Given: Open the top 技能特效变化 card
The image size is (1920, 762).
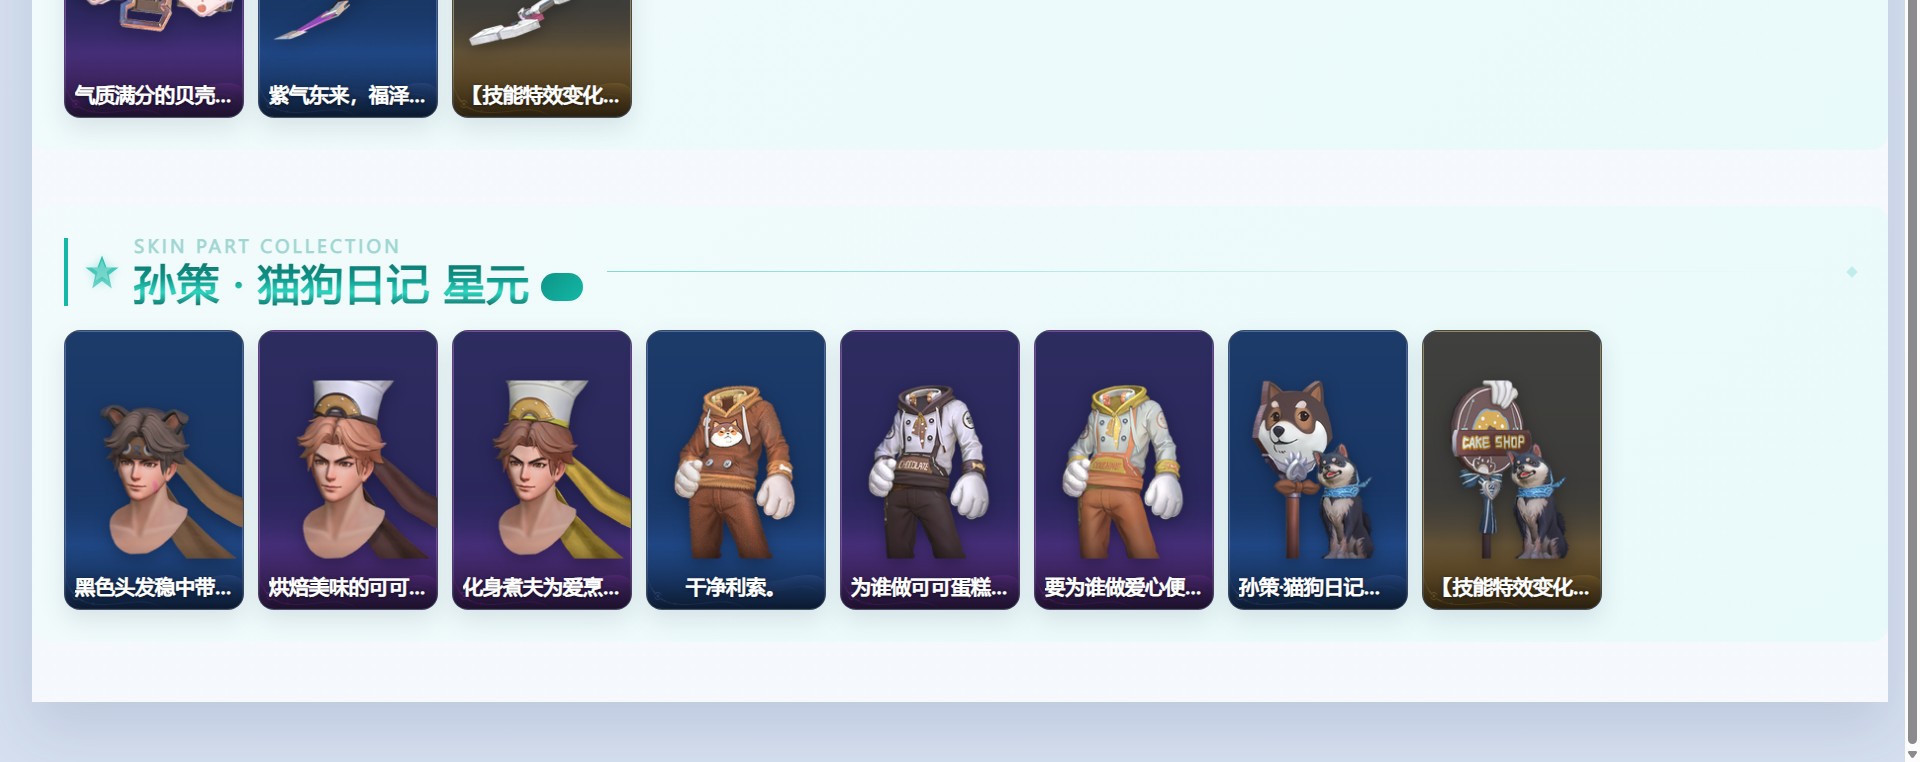Looking at the screenshot, I should click(x=542, y=58).
